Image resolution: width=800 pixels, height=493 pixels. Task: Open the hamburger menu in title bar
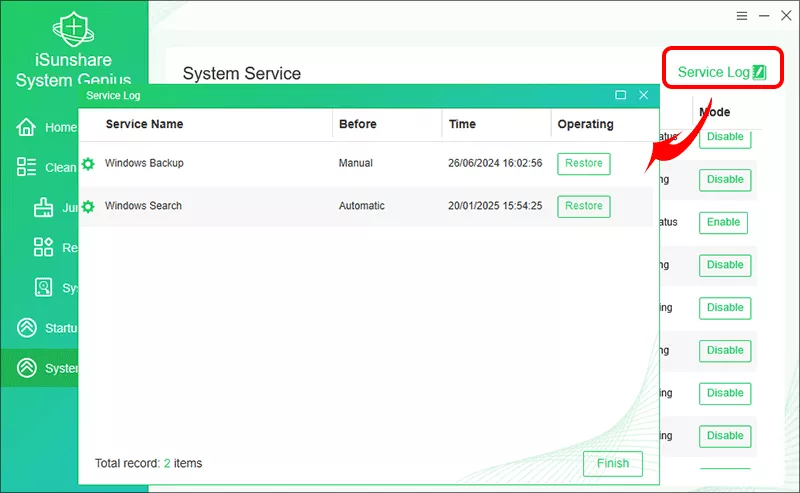pos(742,16)
